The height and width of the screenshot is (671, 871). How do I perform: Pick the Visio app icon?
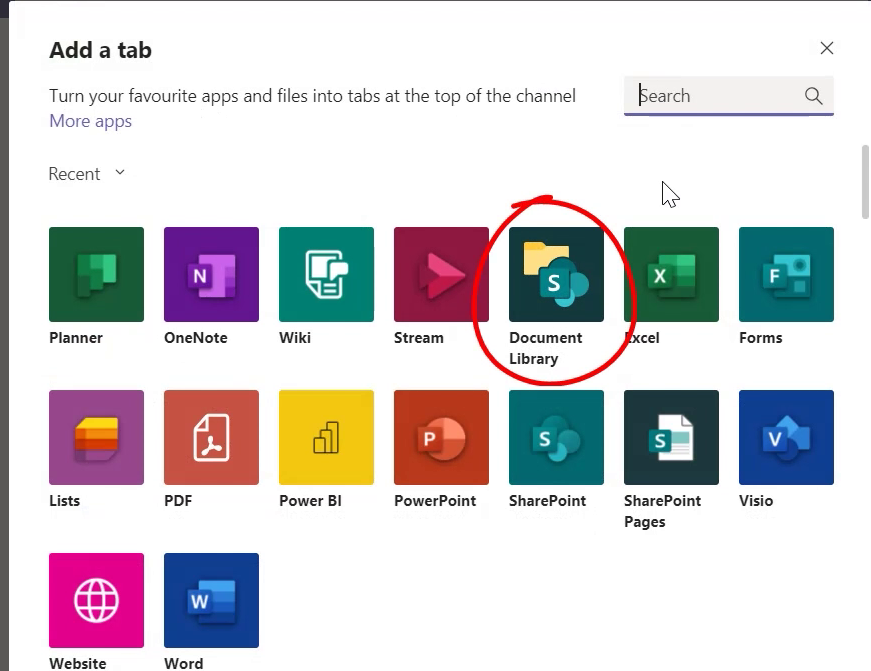coord(786,437)
